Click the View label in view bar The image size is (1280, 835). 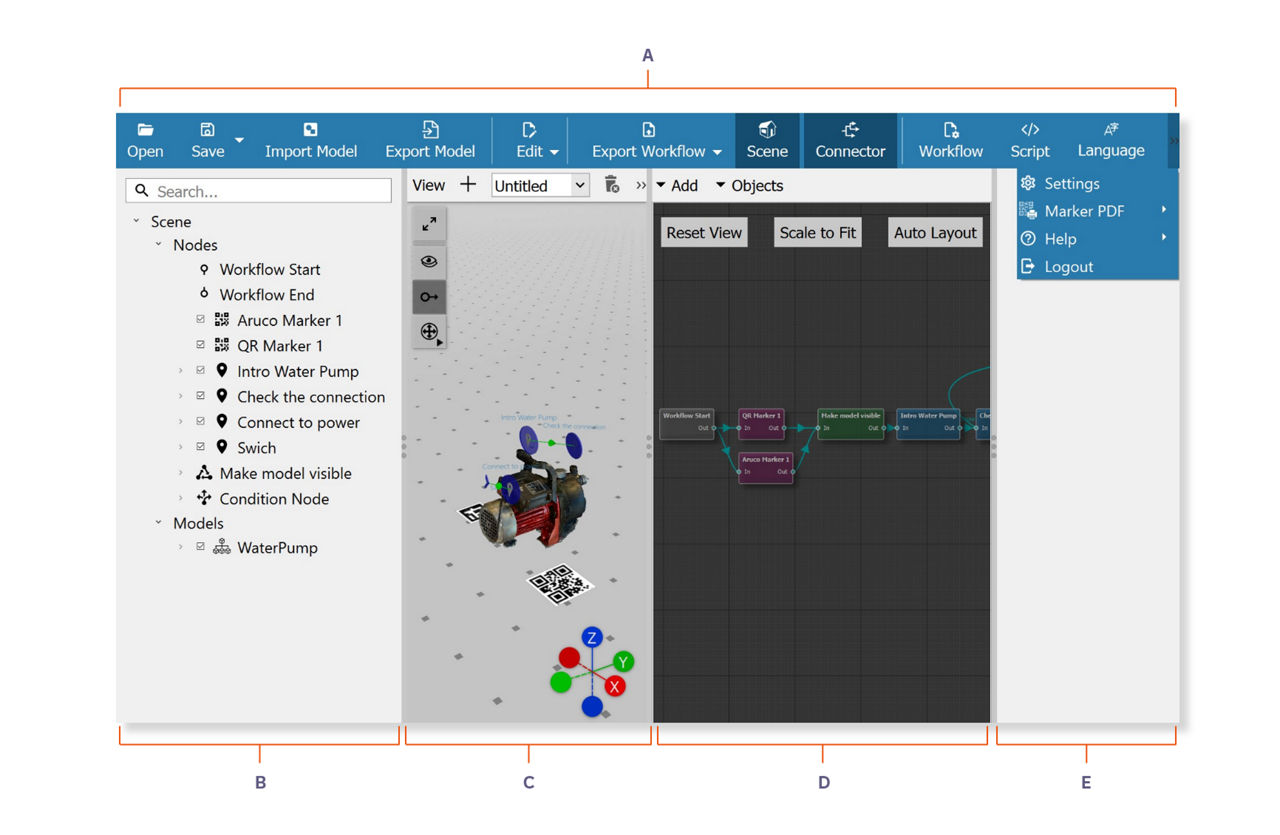pos(428,185)
